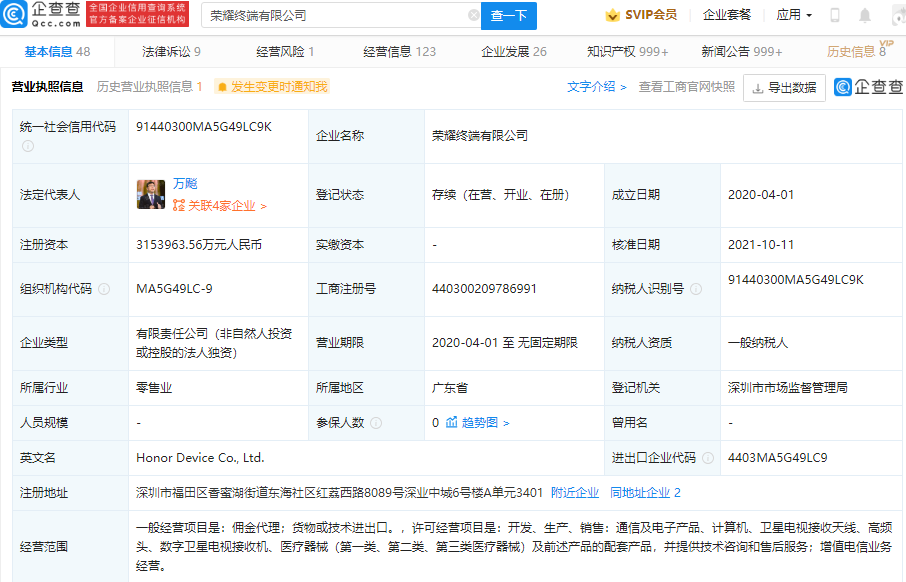
Task: Switch to the 法律诉讼 tab
Action: pyautogui.click(x=171, y=52)
